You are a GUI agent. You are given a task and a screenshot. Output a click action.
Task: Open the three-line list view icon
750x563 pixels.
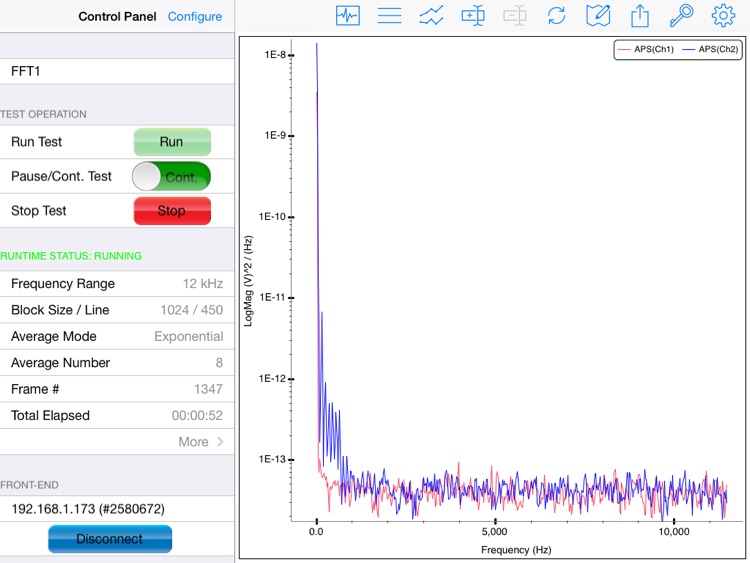point(389,15)
